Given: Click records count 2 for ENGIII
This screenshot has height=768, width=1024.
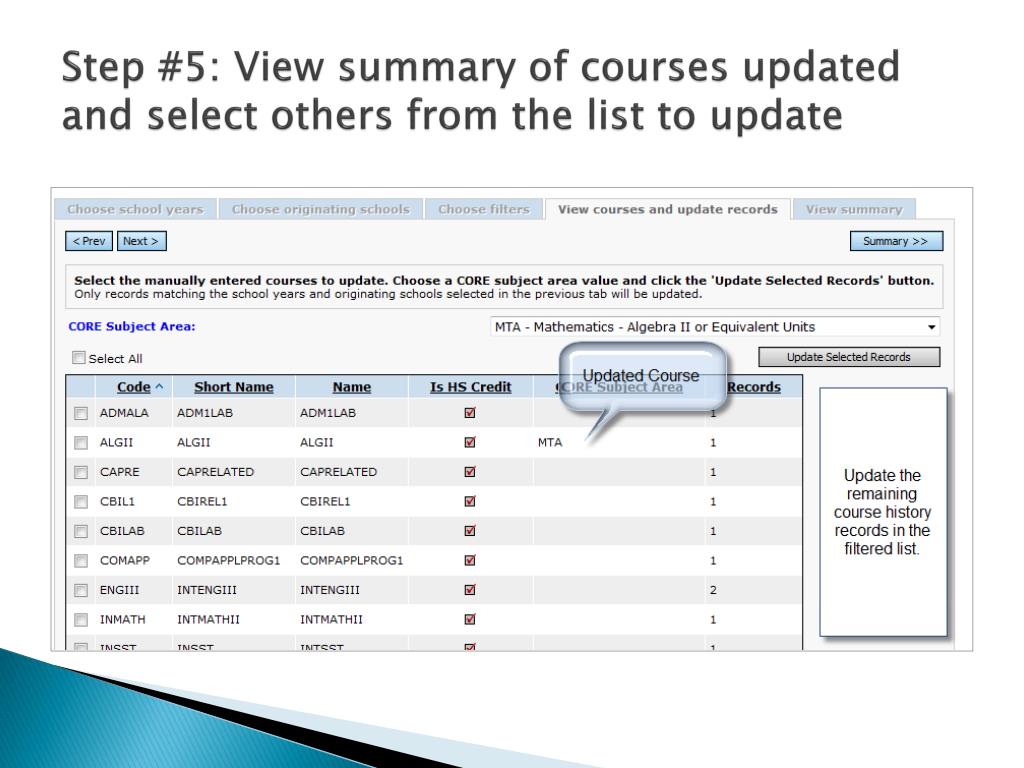Looking at the screenshot, I should click(x=713, y=590).
